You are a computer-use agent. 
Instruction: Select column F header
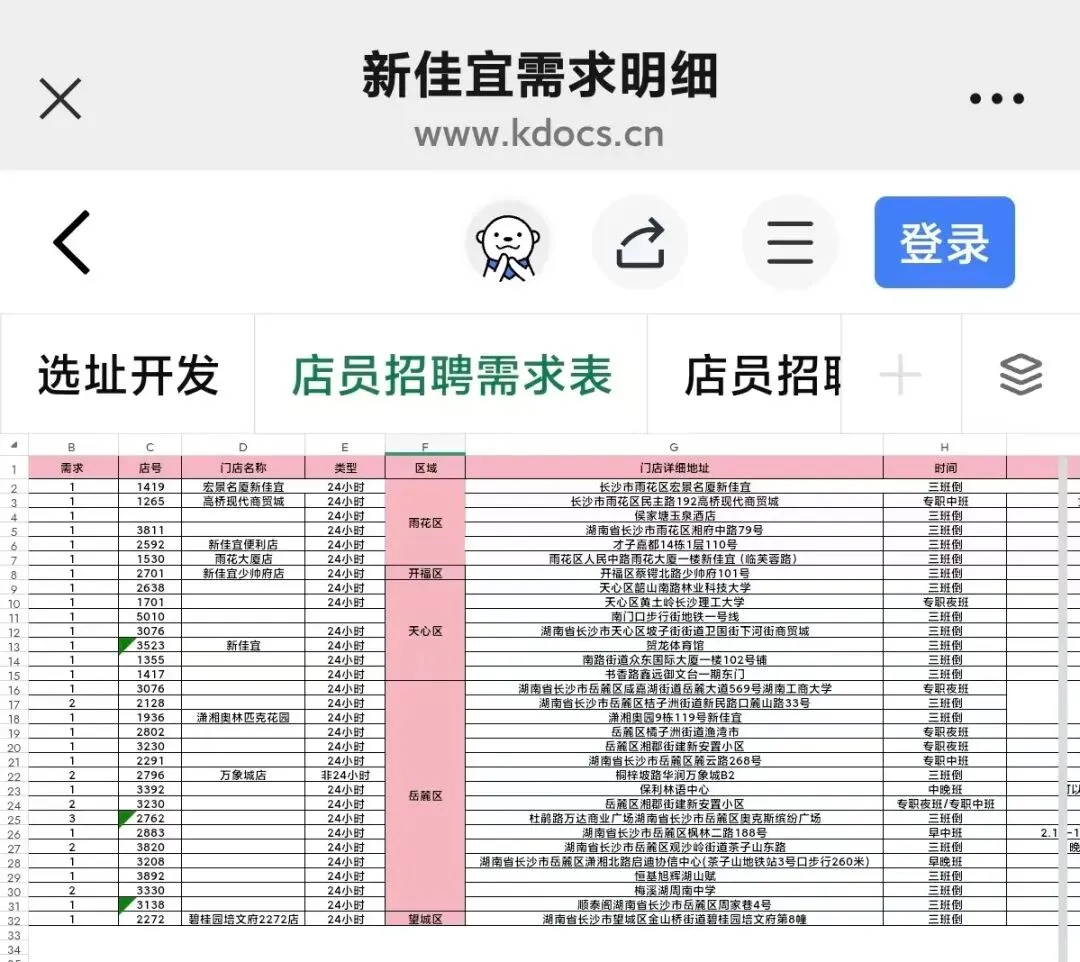(425, 446)
